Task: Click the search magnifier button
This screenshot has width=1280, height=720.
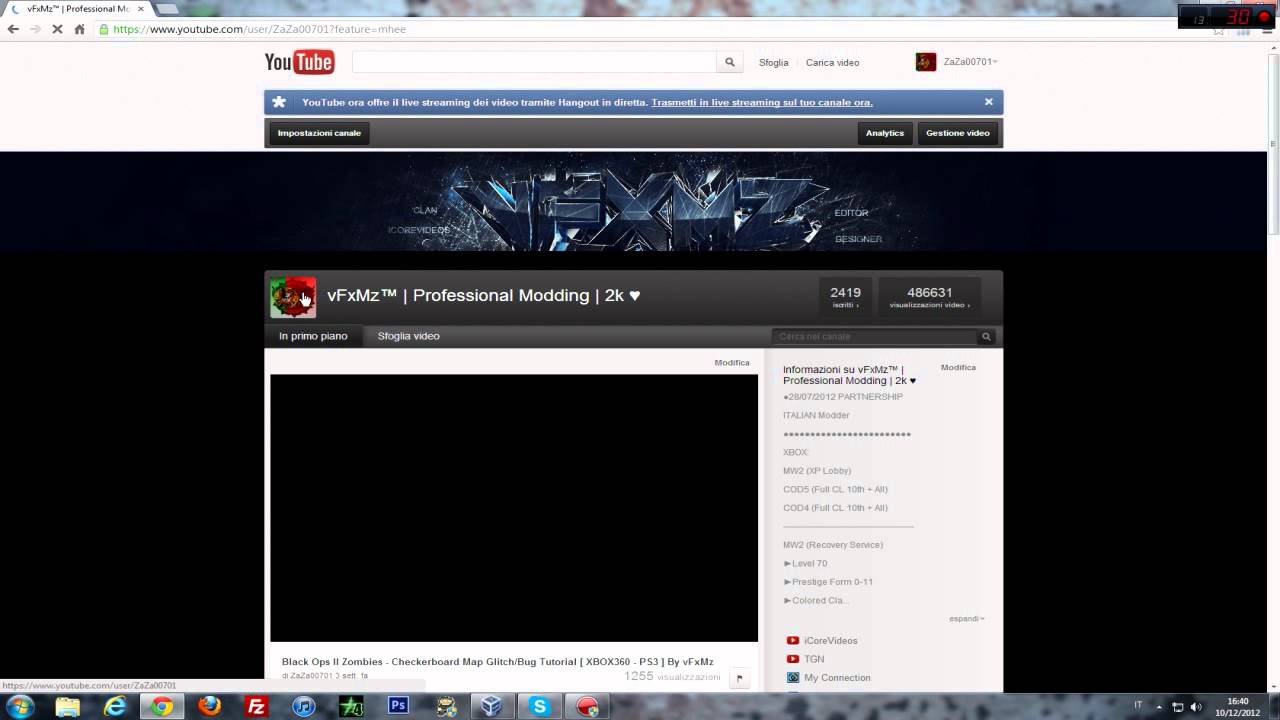Action: click(x=730, y=62)
